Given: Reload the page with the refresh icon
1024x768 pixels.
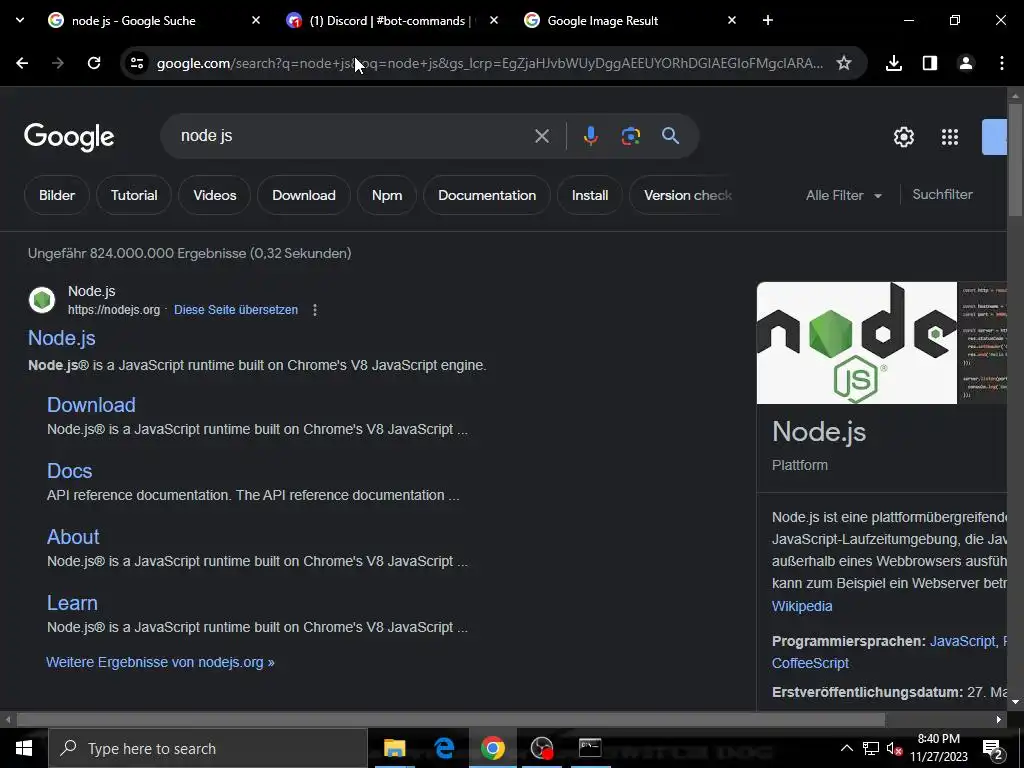Looking at the screenshot, I should [x=94, y=63].
